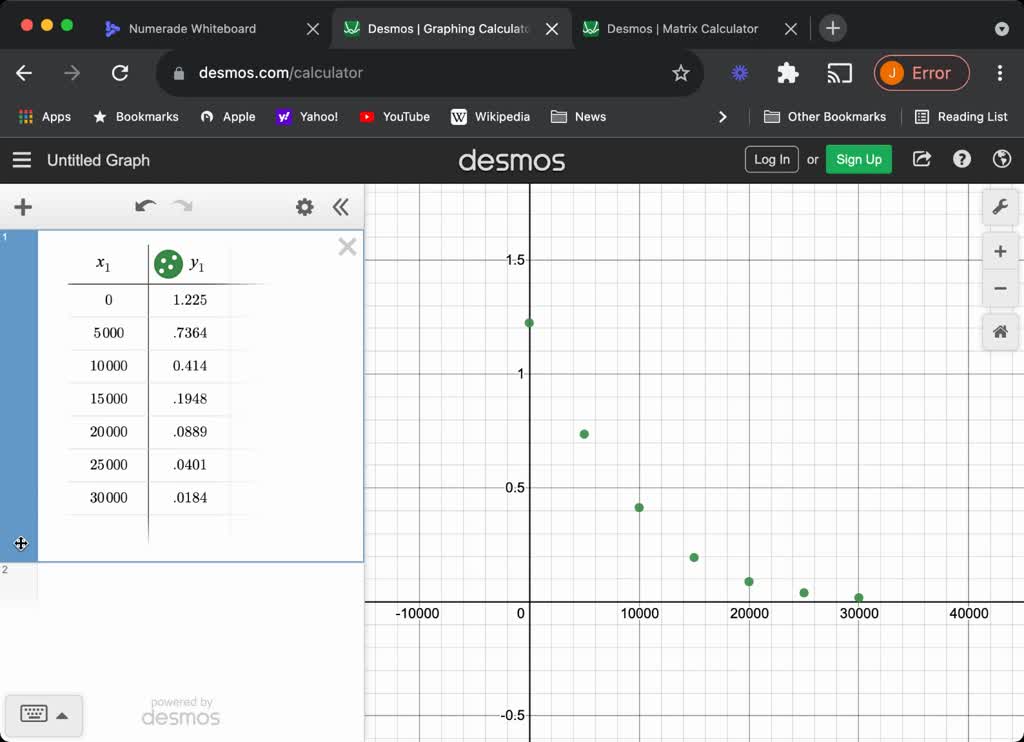Image resolution: width=1024 pixels, height=742 pixels.
Task: Expand the keypad options arrow
Action: [x=62, y=715]
